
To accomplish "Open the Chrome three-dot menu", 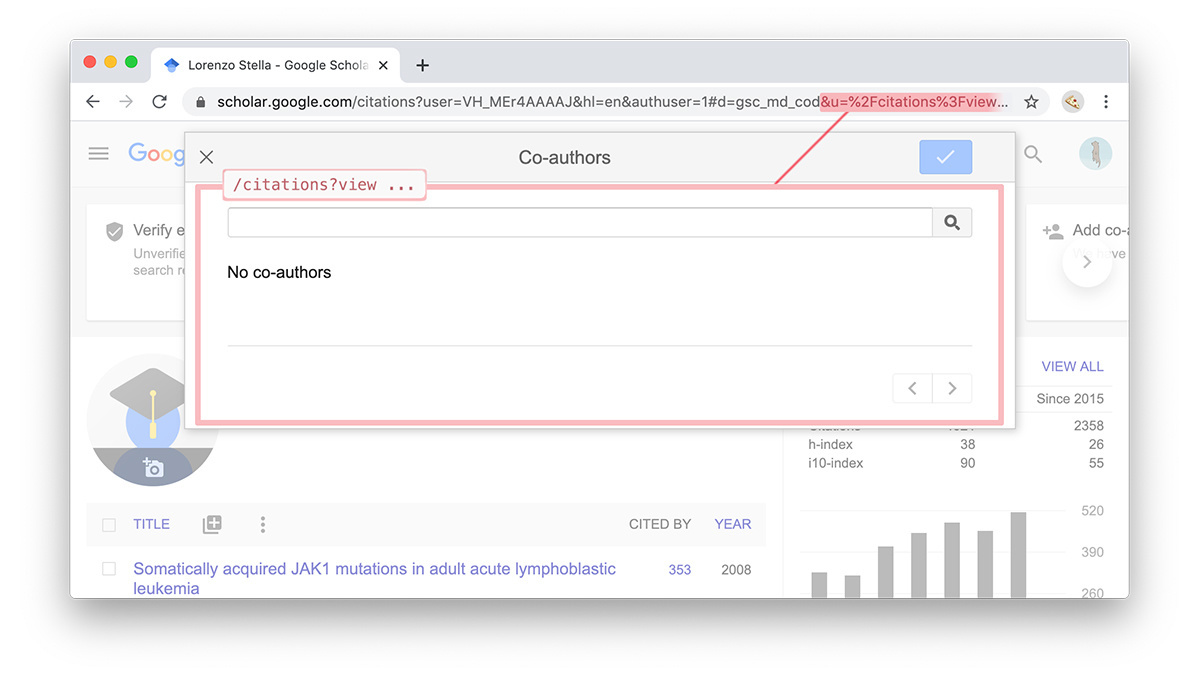I will [1106, 102].
